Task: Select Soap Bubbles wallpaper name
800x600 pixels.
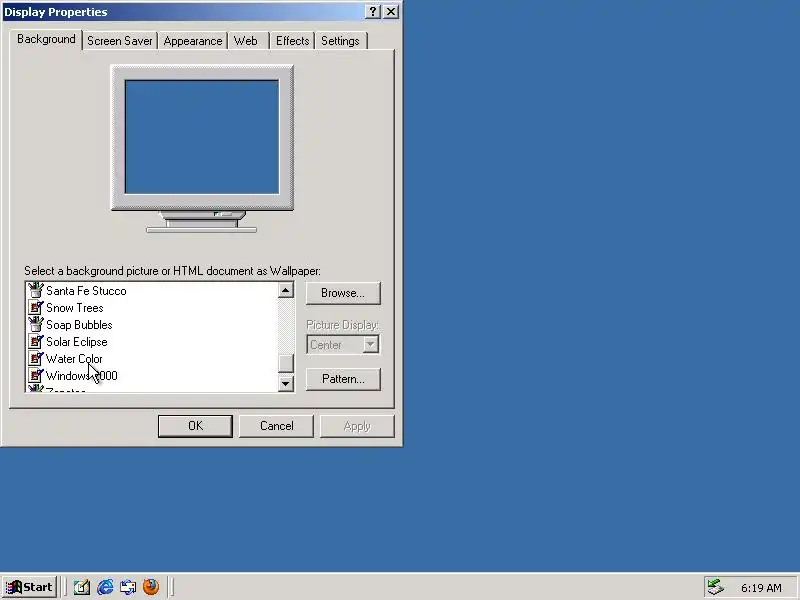Action: [79, 325]
